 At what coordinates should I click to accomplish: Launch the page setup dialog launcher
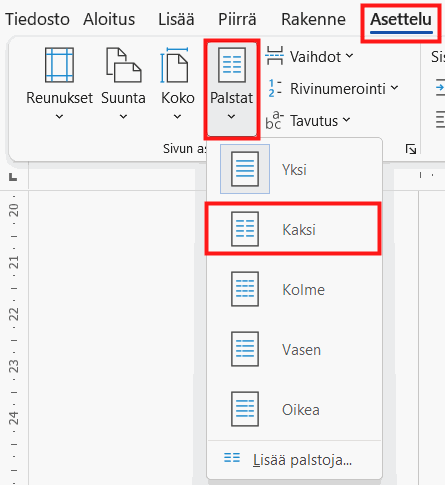tap(411, 149)
